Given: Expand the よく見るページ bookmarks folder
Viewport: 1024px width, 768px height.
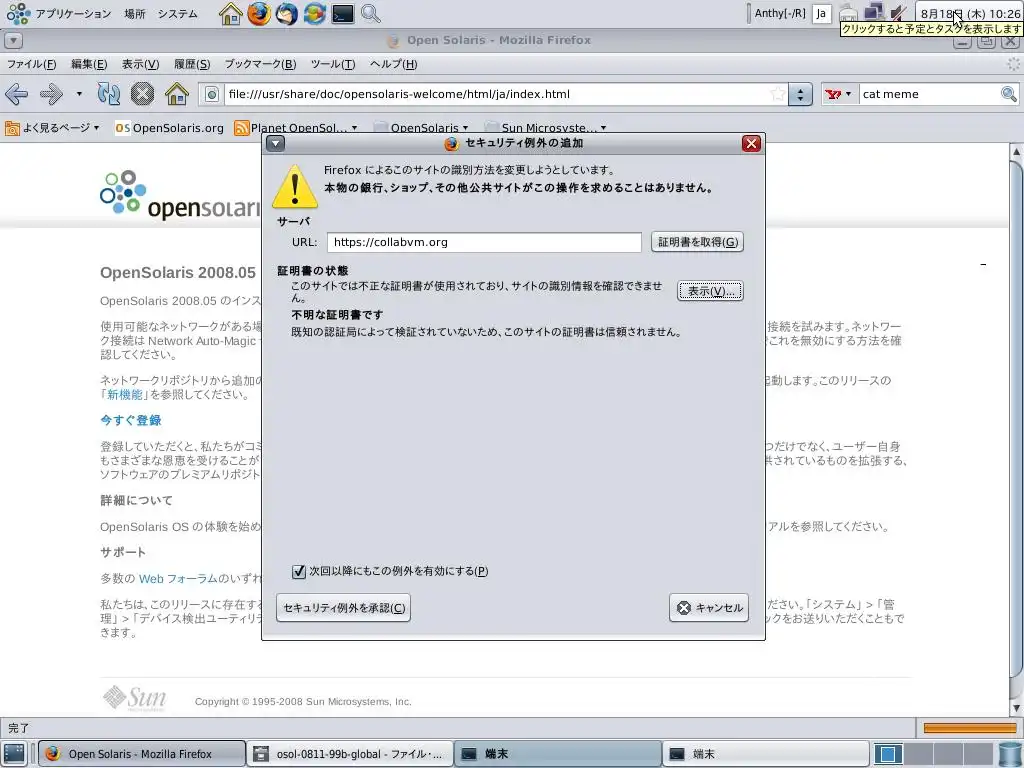Looking at the screenshot, I should (52, 128).
